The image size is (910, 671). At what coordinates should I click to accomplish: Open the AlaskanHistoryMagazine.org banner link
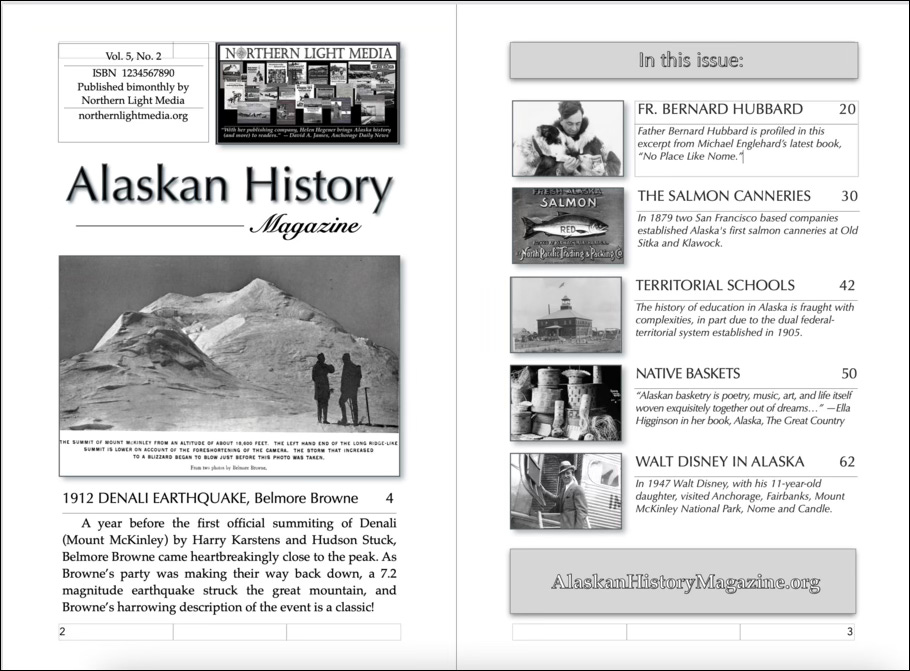(x=683, y=581)
